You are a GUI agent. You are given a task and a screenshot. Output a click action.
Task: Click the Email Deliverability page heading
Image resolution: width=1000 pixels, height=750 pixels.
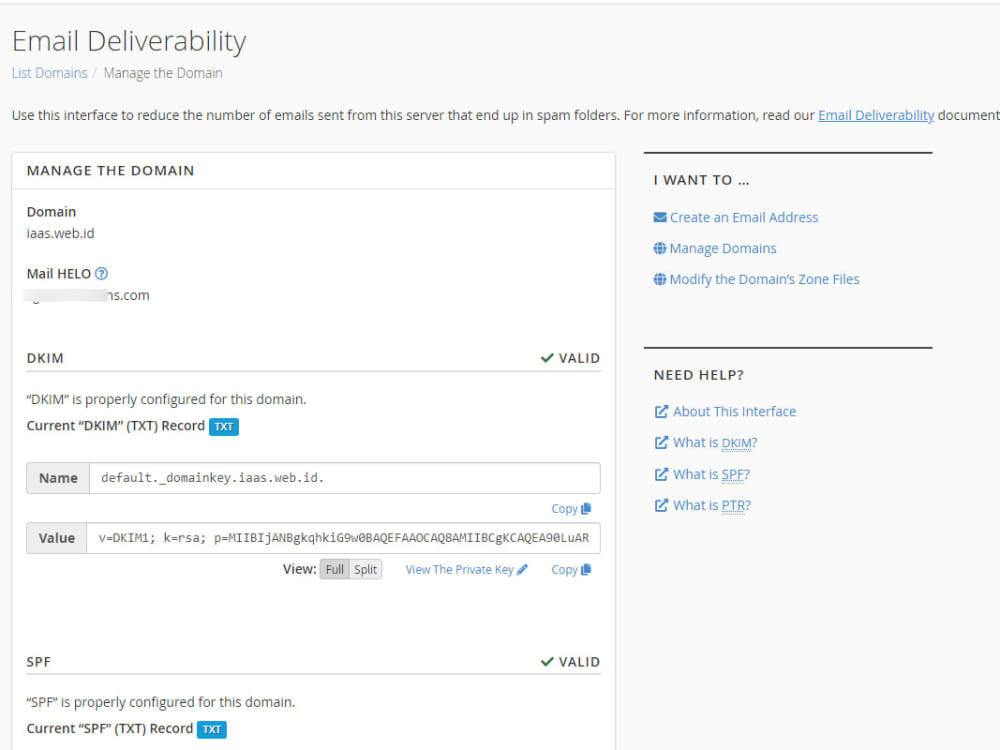(129, 41)
